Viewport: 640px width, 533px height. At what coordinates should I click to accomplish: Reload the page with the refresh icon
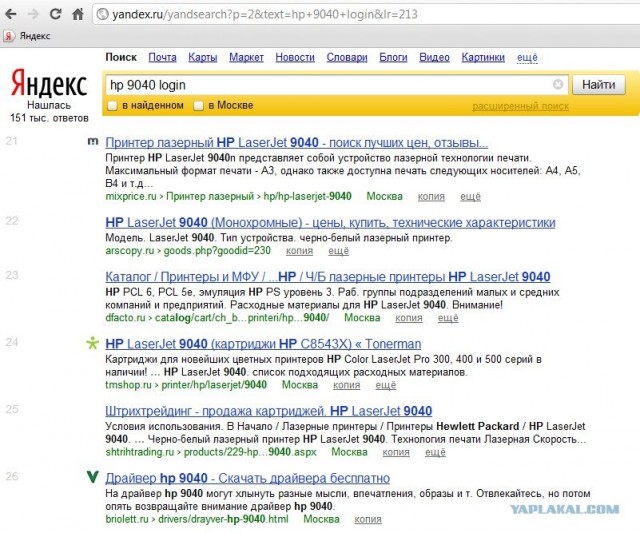pyautogui.click(x=55, y=14)
